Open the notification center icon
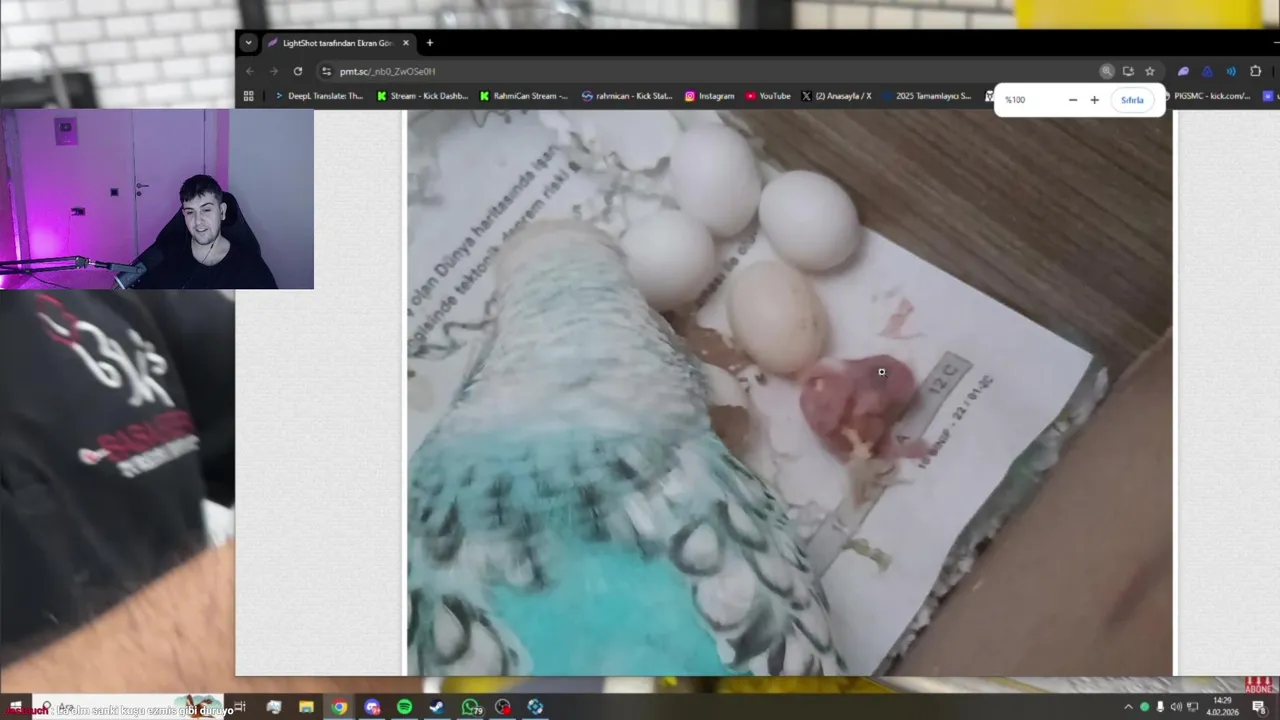1280x720 pixels. pos(1258,707)
